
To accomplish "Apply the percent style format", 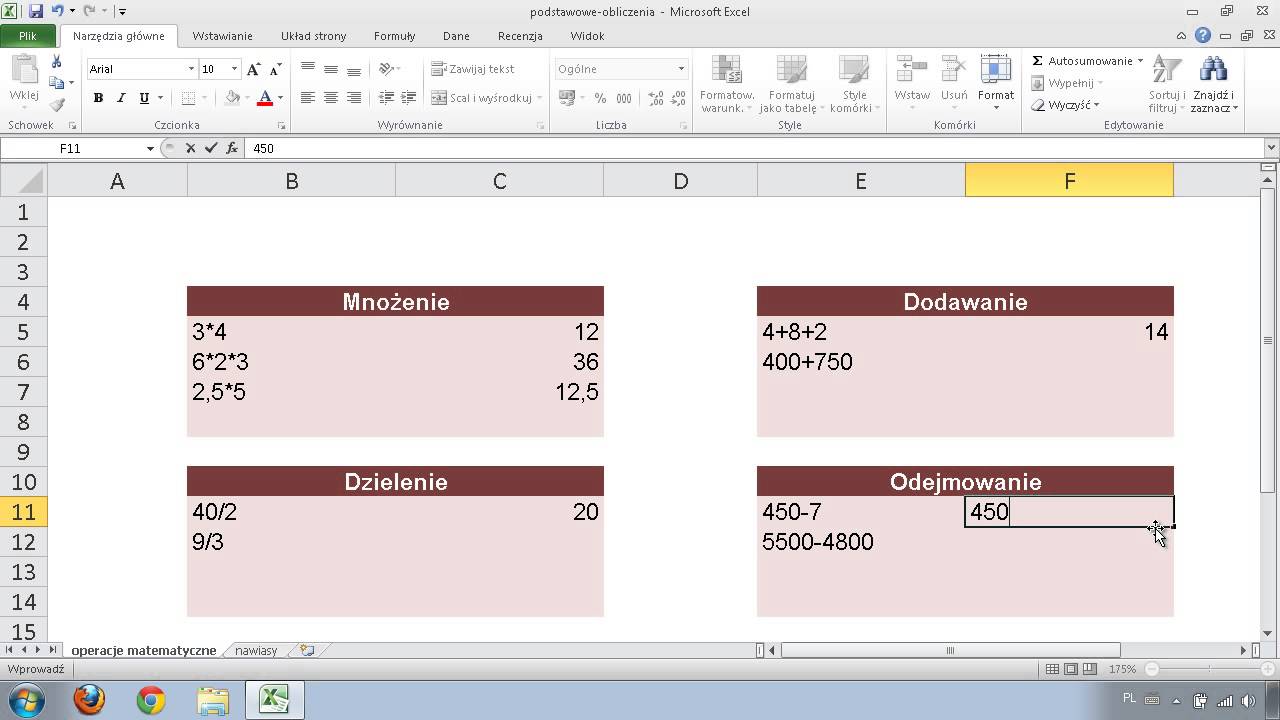I will click(600, 98).
